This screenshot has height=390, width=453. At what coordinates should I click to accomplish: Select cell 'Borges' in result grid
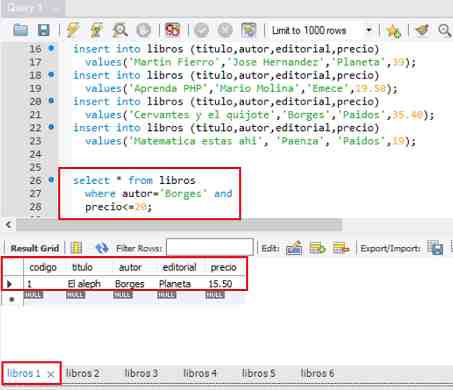130,284
